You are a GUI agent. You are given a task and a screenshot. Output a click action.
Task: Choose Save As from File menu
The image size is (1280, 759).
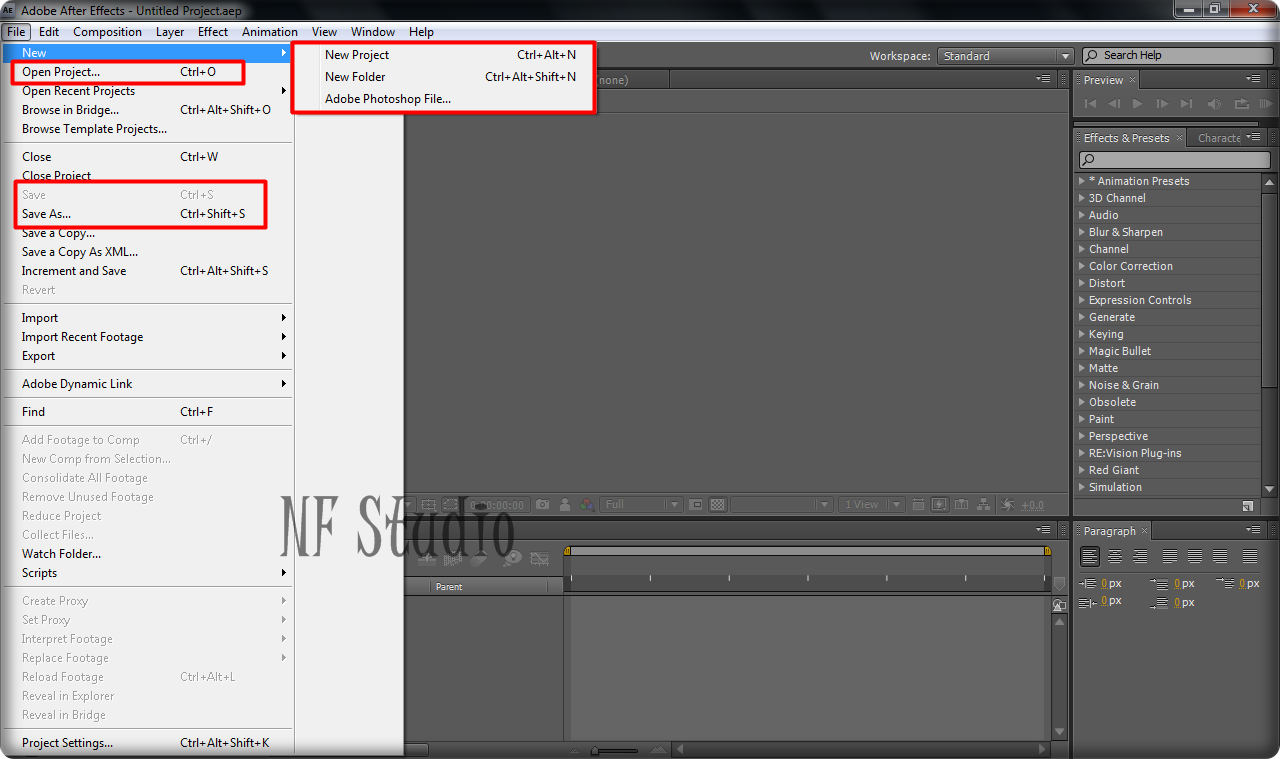(147, 214)
